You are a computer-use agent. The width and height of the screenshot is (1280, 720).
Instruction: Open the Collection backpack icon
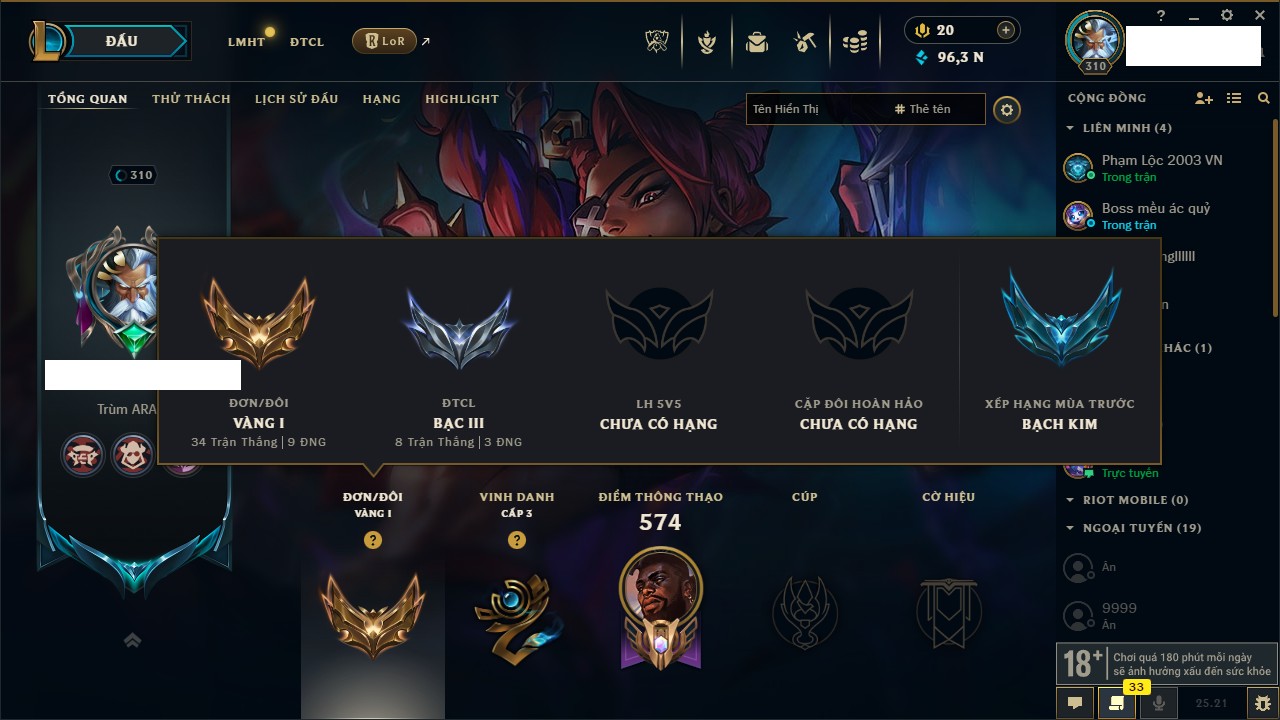point(757,42)
